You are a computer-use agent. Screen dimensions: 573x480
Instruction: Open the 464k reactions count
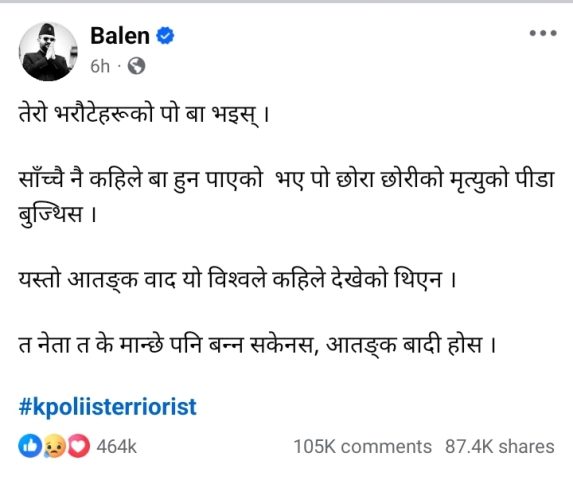pyautogui.click(x=116, y=447)
